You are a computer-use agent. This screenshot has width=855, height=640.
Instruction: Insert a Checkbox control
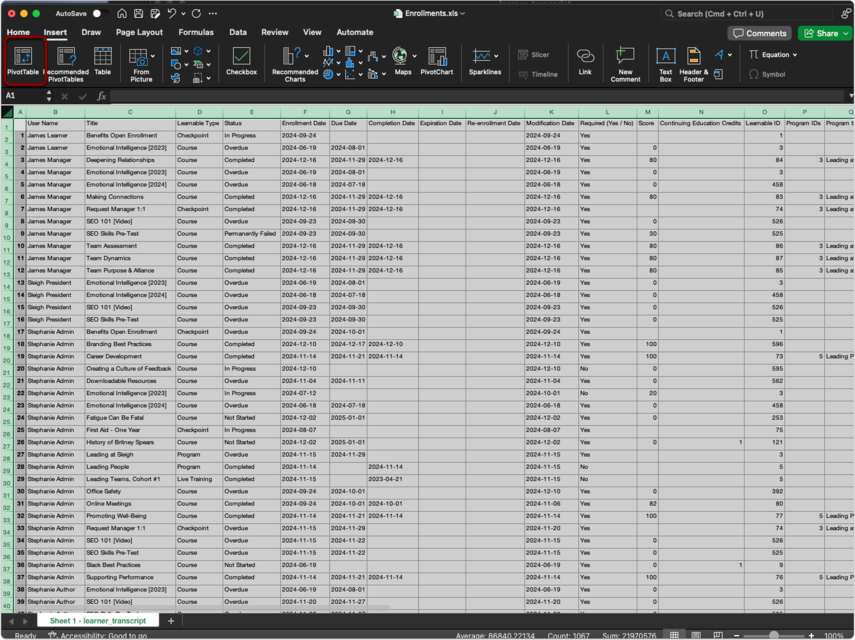point(242,61)
